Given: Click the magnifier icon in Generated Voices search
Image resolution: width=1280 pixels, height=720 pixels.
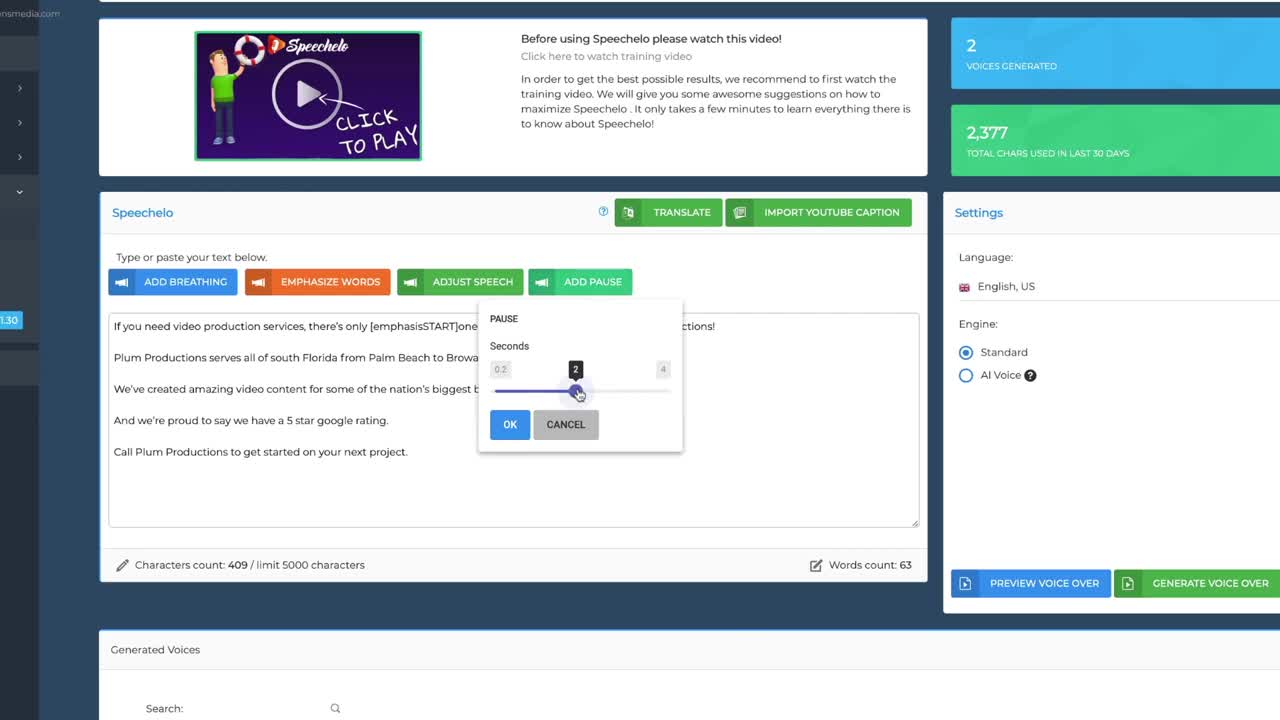Looking at the screenshot, I should point(335,708).
